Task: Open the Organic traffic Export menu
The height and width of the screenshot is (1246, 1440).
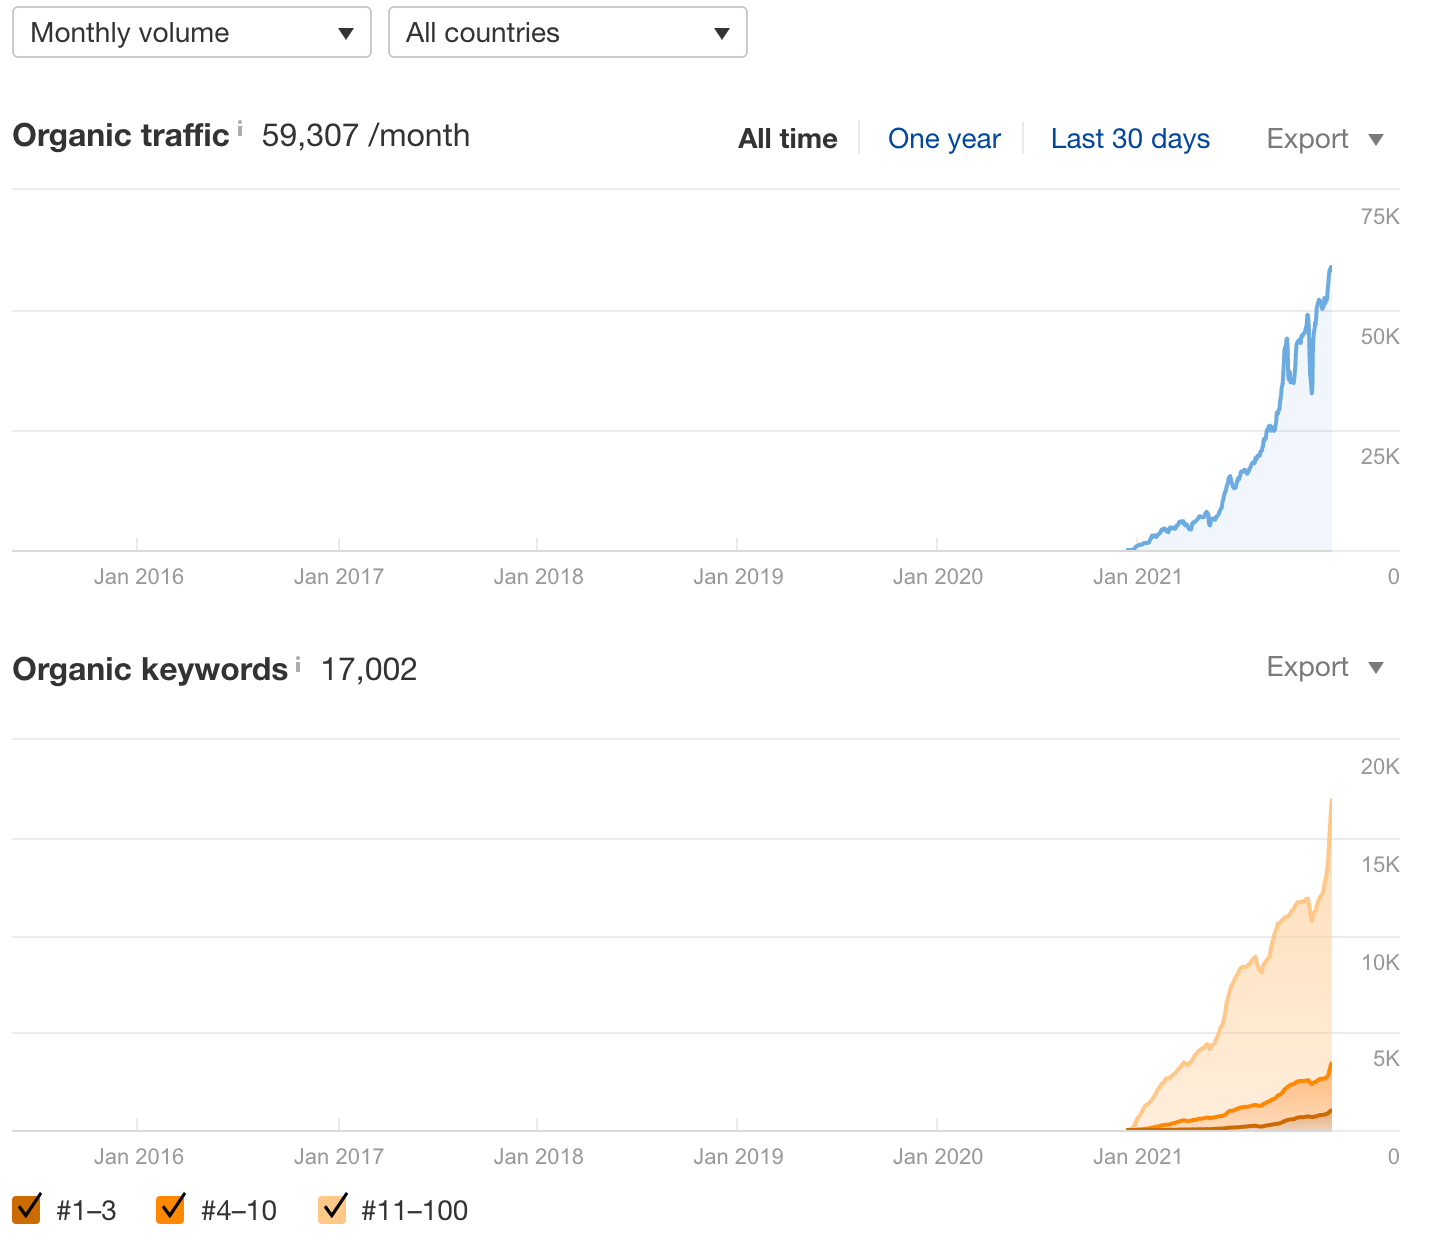Action: 1325,138
